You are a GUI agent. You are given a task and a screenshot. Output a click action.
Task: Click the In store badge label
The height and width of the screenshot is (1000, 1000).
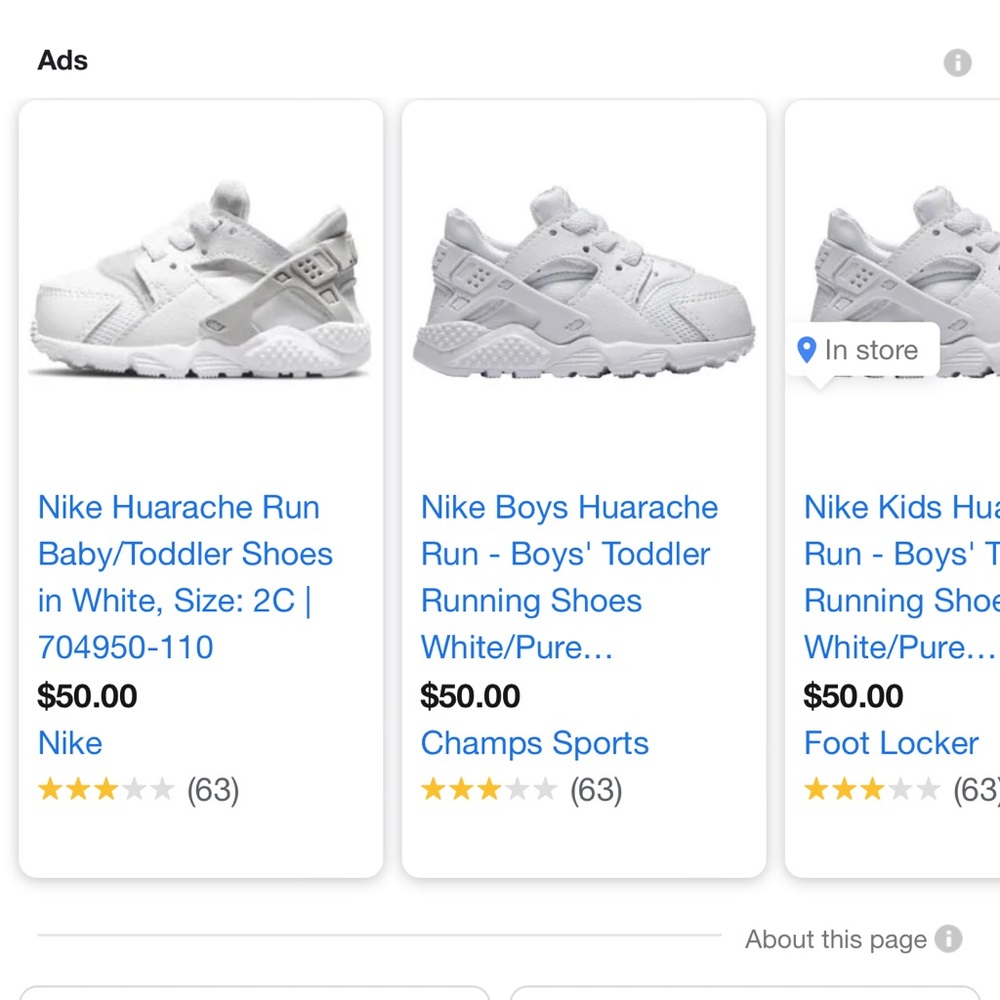click(871, 350)
